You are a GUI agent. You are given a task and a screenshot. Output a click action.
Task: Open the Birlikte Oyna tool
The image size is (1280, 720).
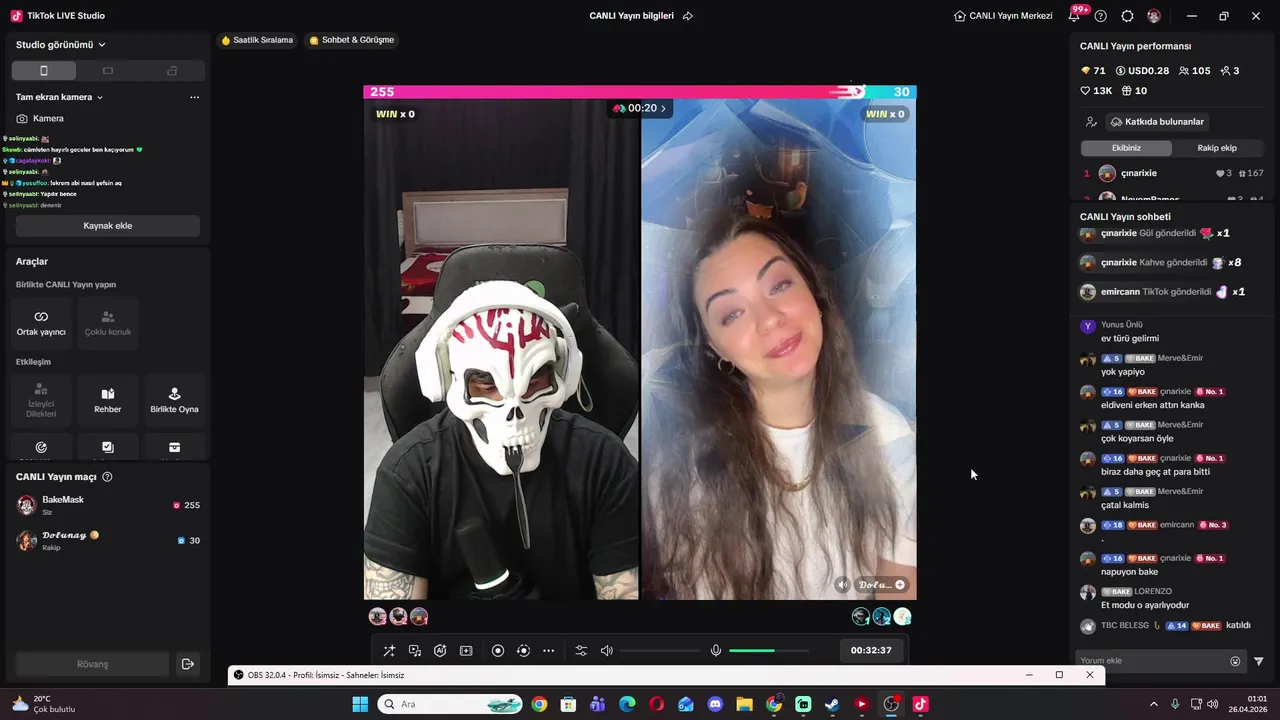[x=174, y=400]
